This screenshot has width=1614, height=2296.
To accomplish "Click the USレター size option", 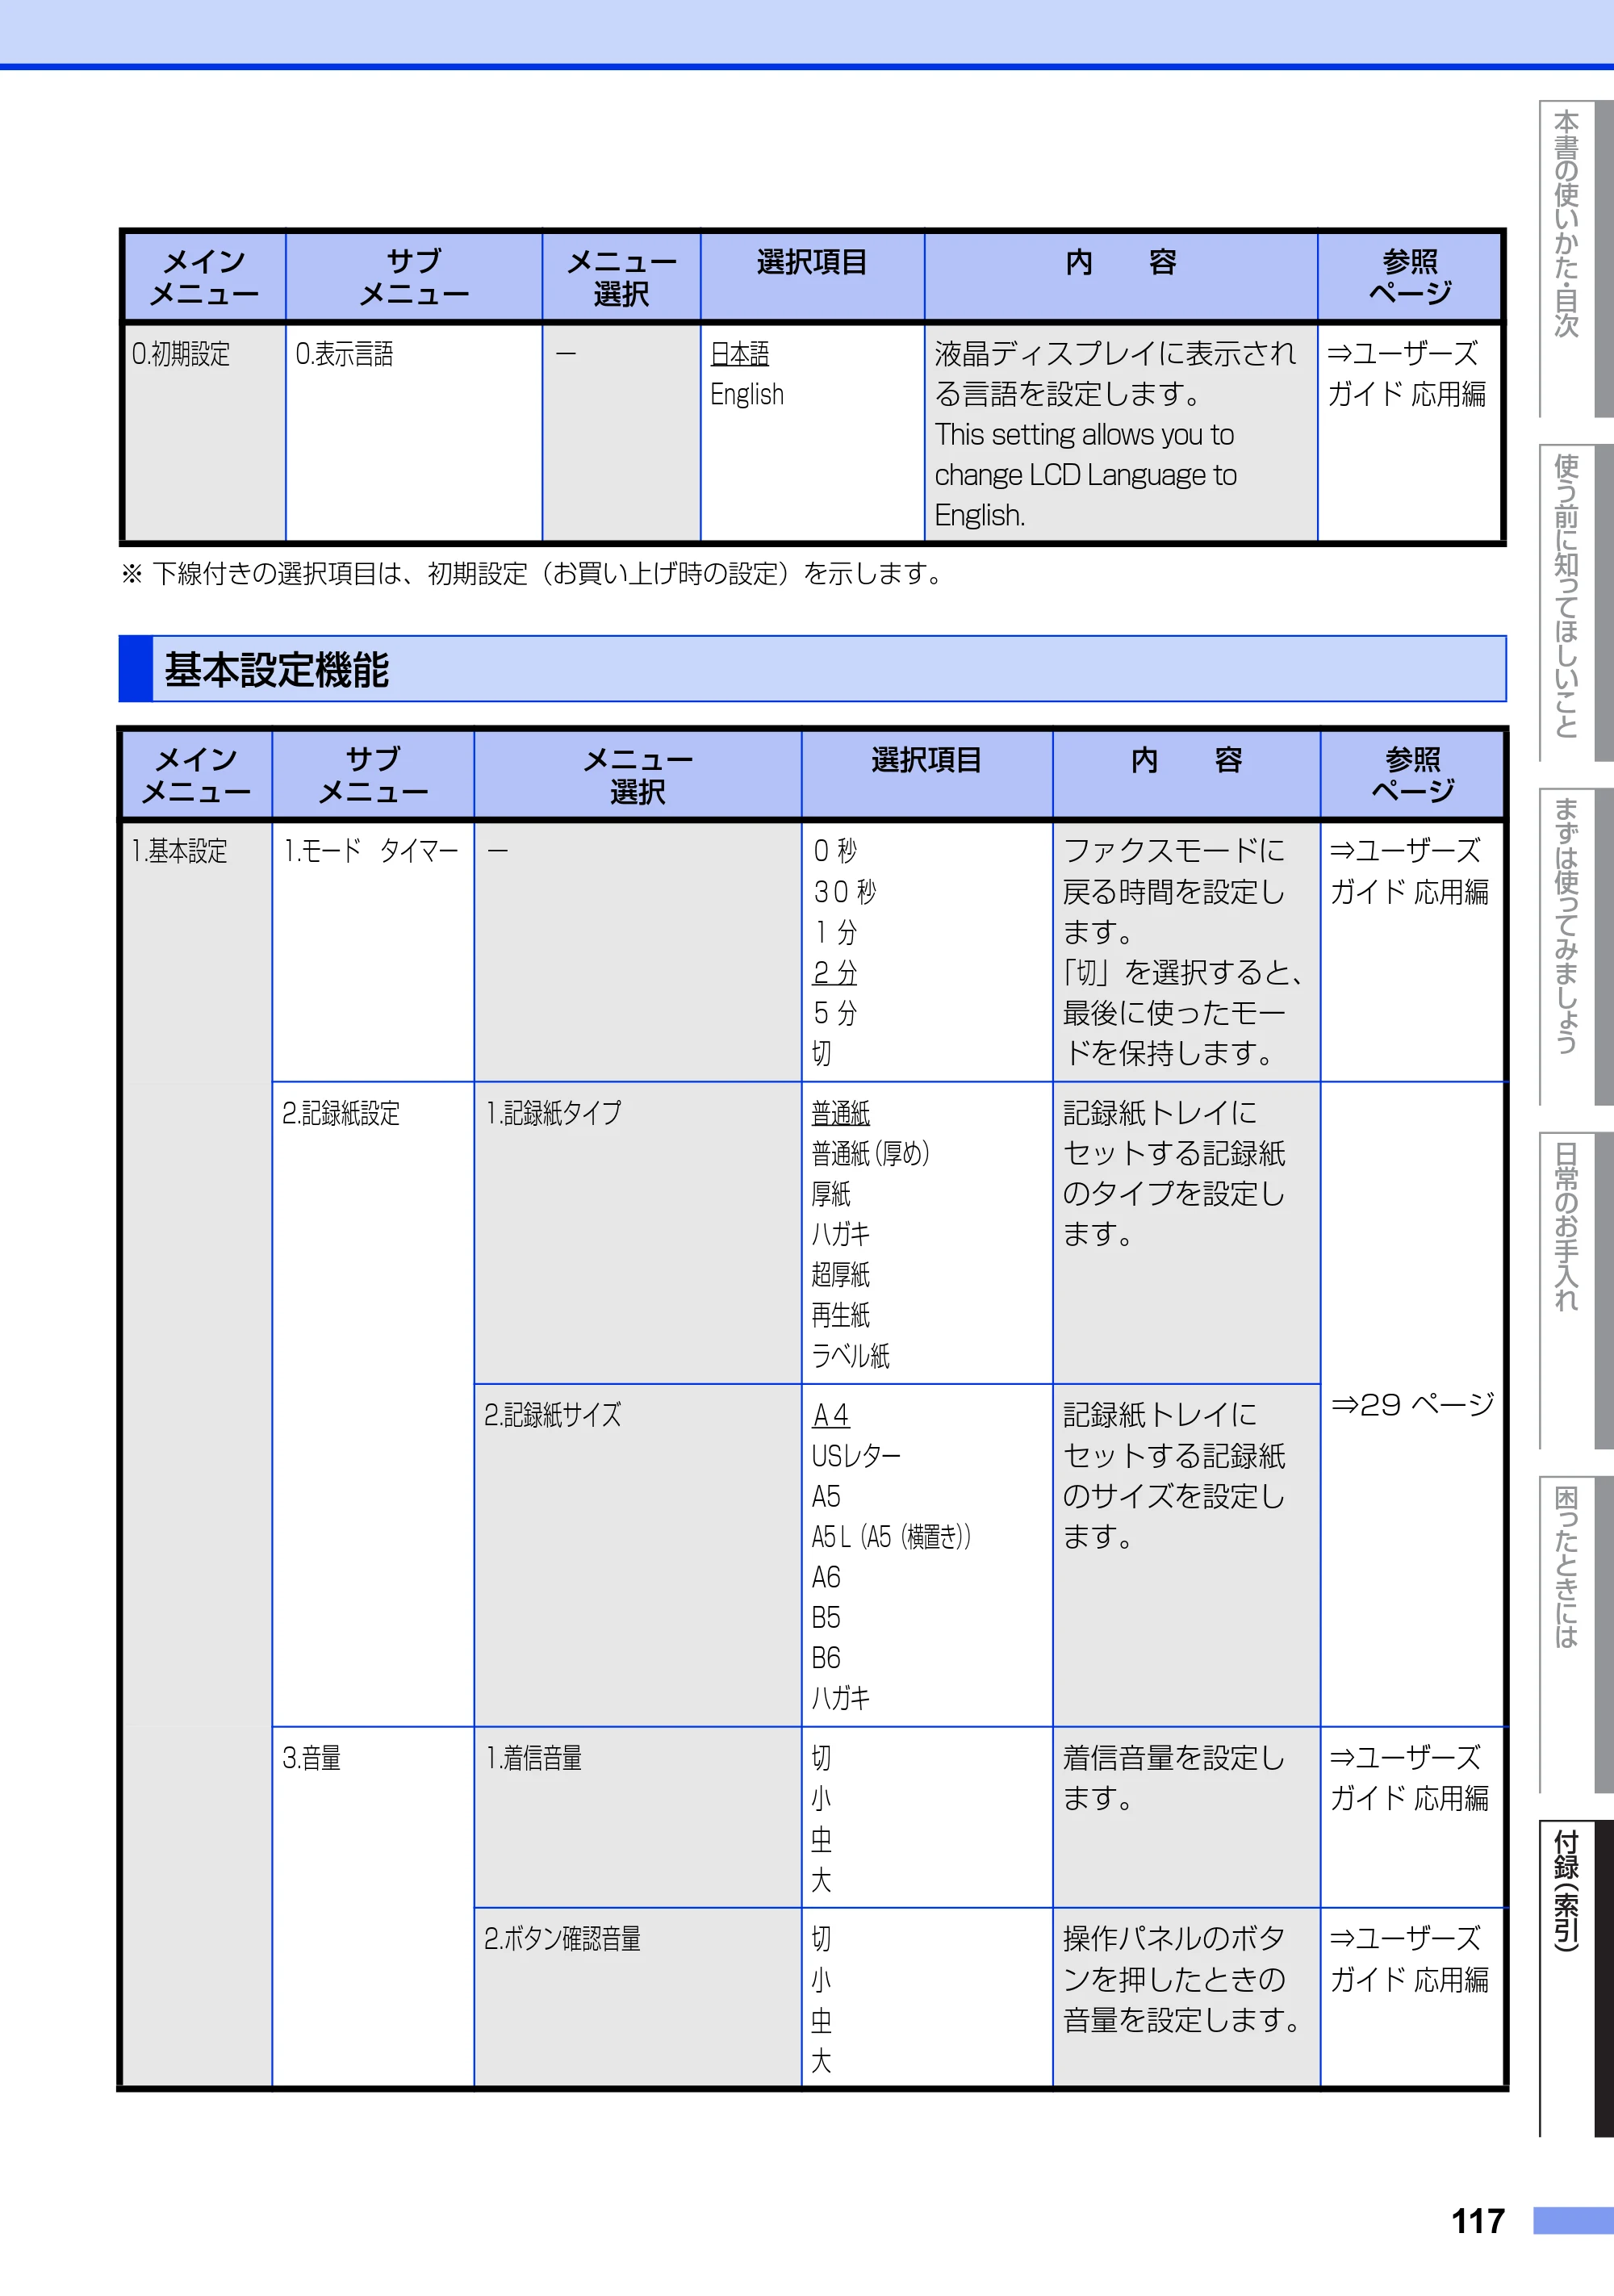I will click(856, 1456).
